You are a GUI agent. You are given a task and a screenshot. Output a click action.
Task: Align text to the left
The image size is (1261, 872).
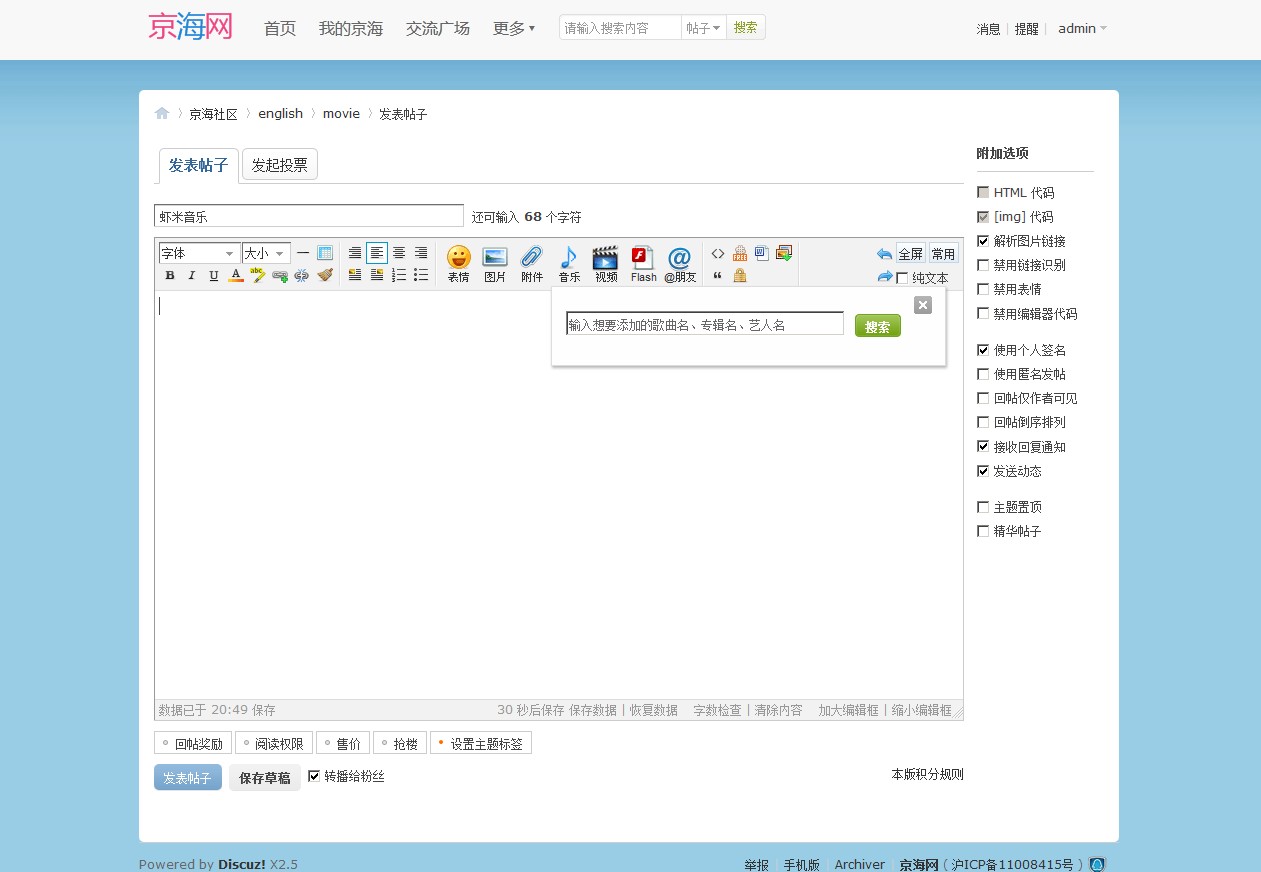pyautogui.click(x=377, y=253)
